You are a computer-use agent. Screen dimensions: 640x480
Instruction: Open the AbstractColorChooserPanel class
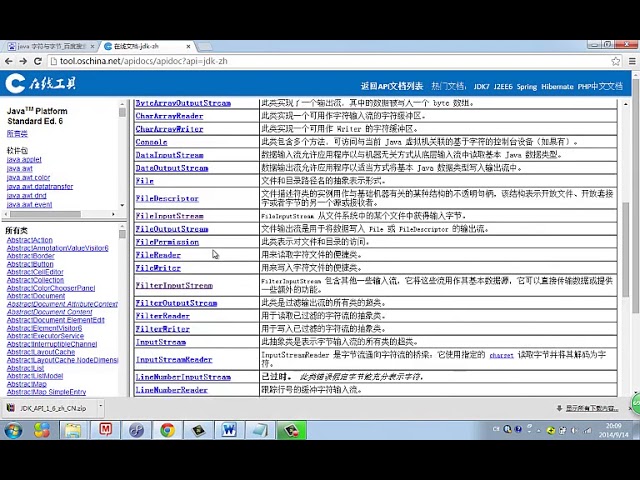tap(51, 288)
